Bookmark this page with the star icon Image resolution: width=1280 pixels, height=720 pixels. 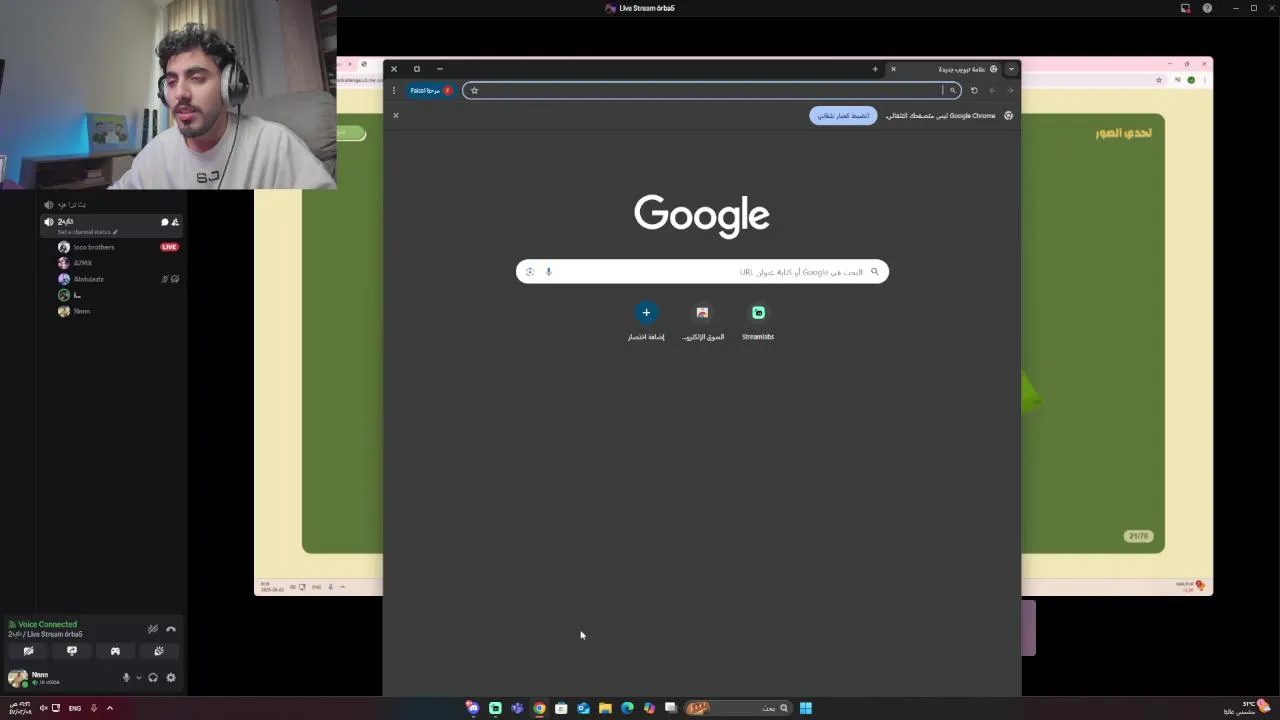point(474,90)
